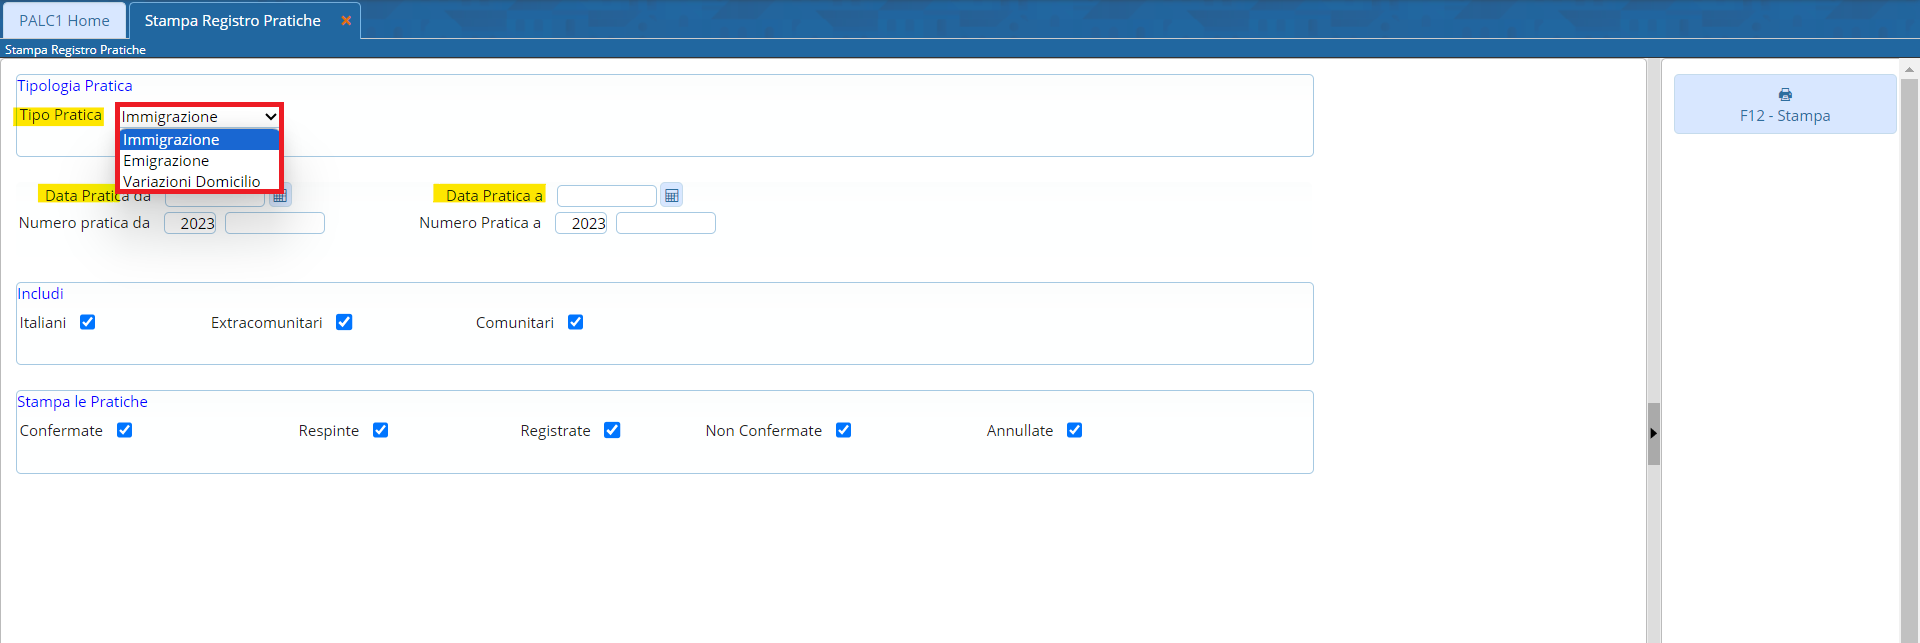Image resolution: width=1920 pixels, height=643 pixels.
Task: Open calendar picker for Data Pratica a
Action: point(672,196)
